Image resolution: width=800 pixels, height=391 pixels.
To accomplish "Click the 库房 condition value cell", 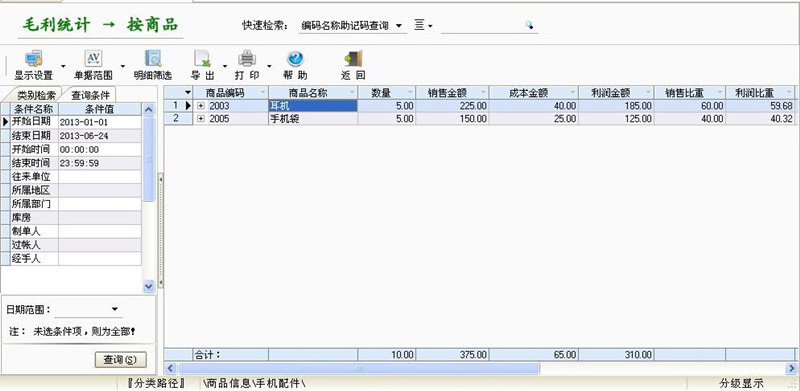I will pos(100,217).
